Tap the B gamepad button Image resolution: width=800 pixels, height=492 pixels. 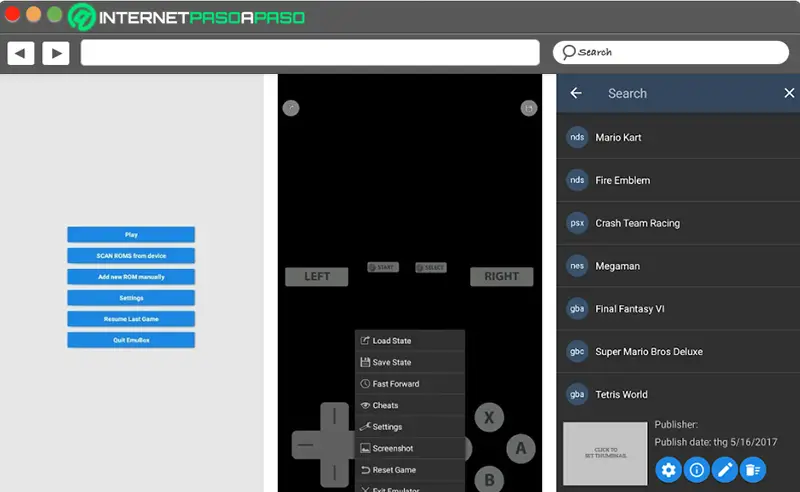(x=489, y=479)
